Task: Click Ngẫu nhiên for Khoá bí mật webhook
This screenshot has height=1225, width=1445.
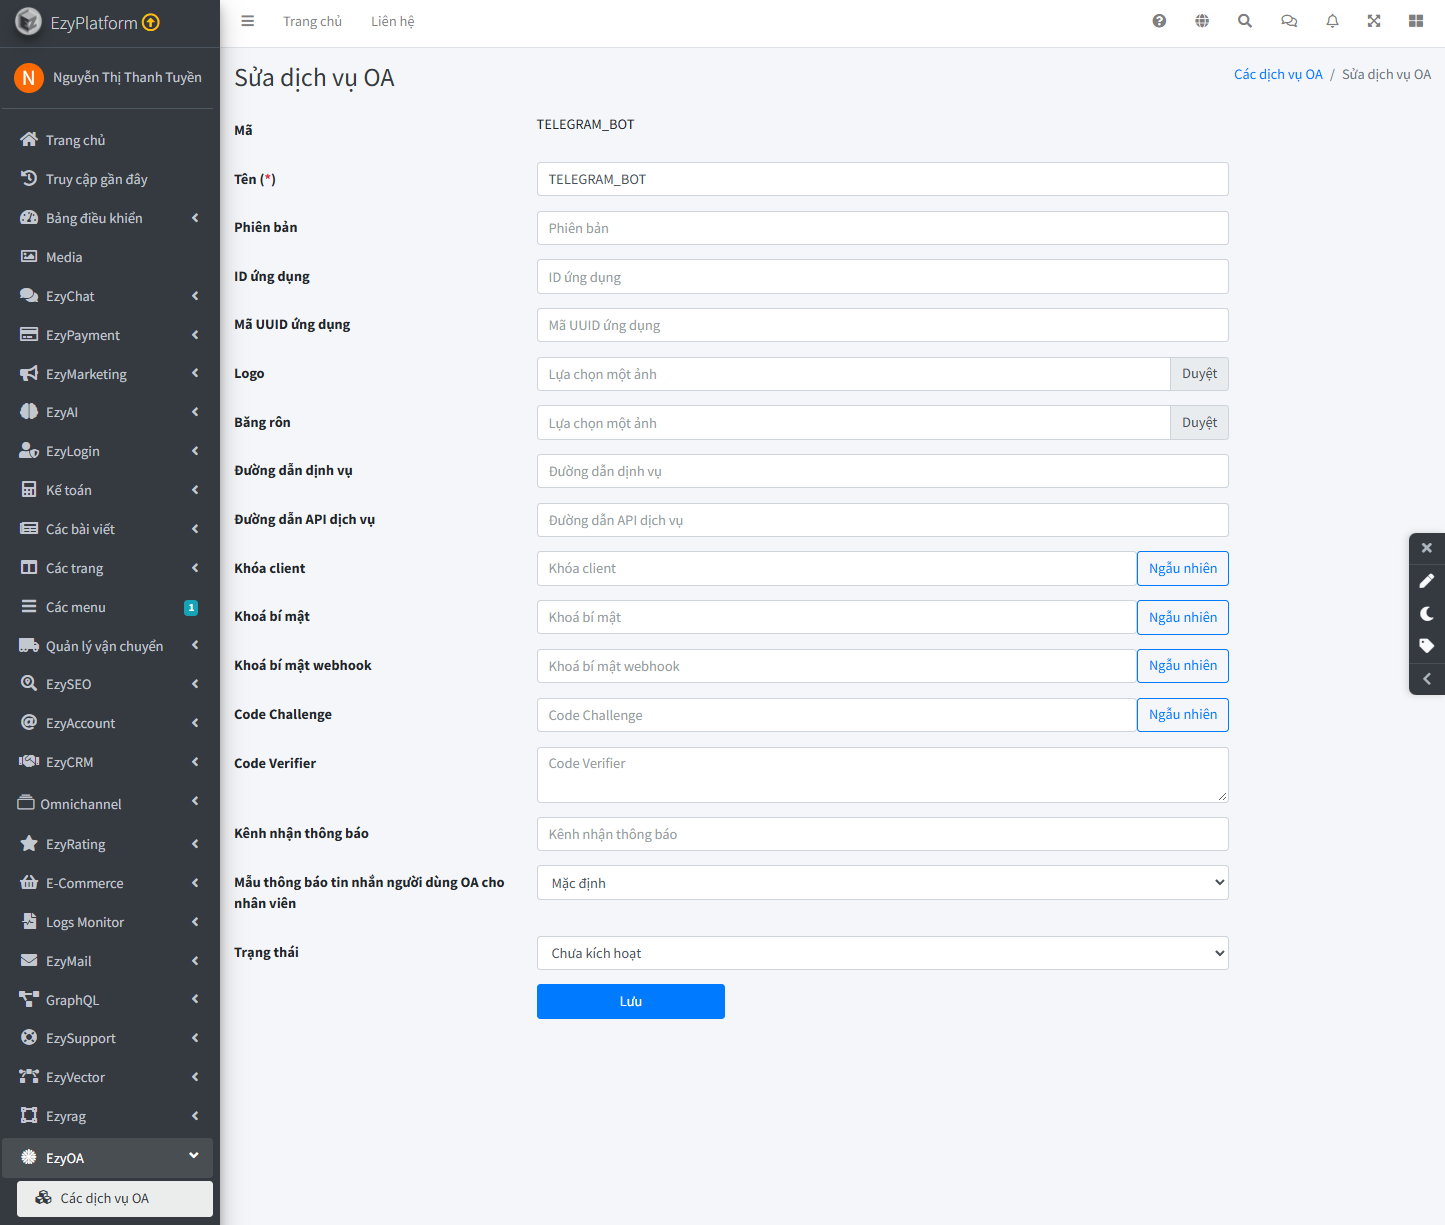Action: click(1183, 666)
